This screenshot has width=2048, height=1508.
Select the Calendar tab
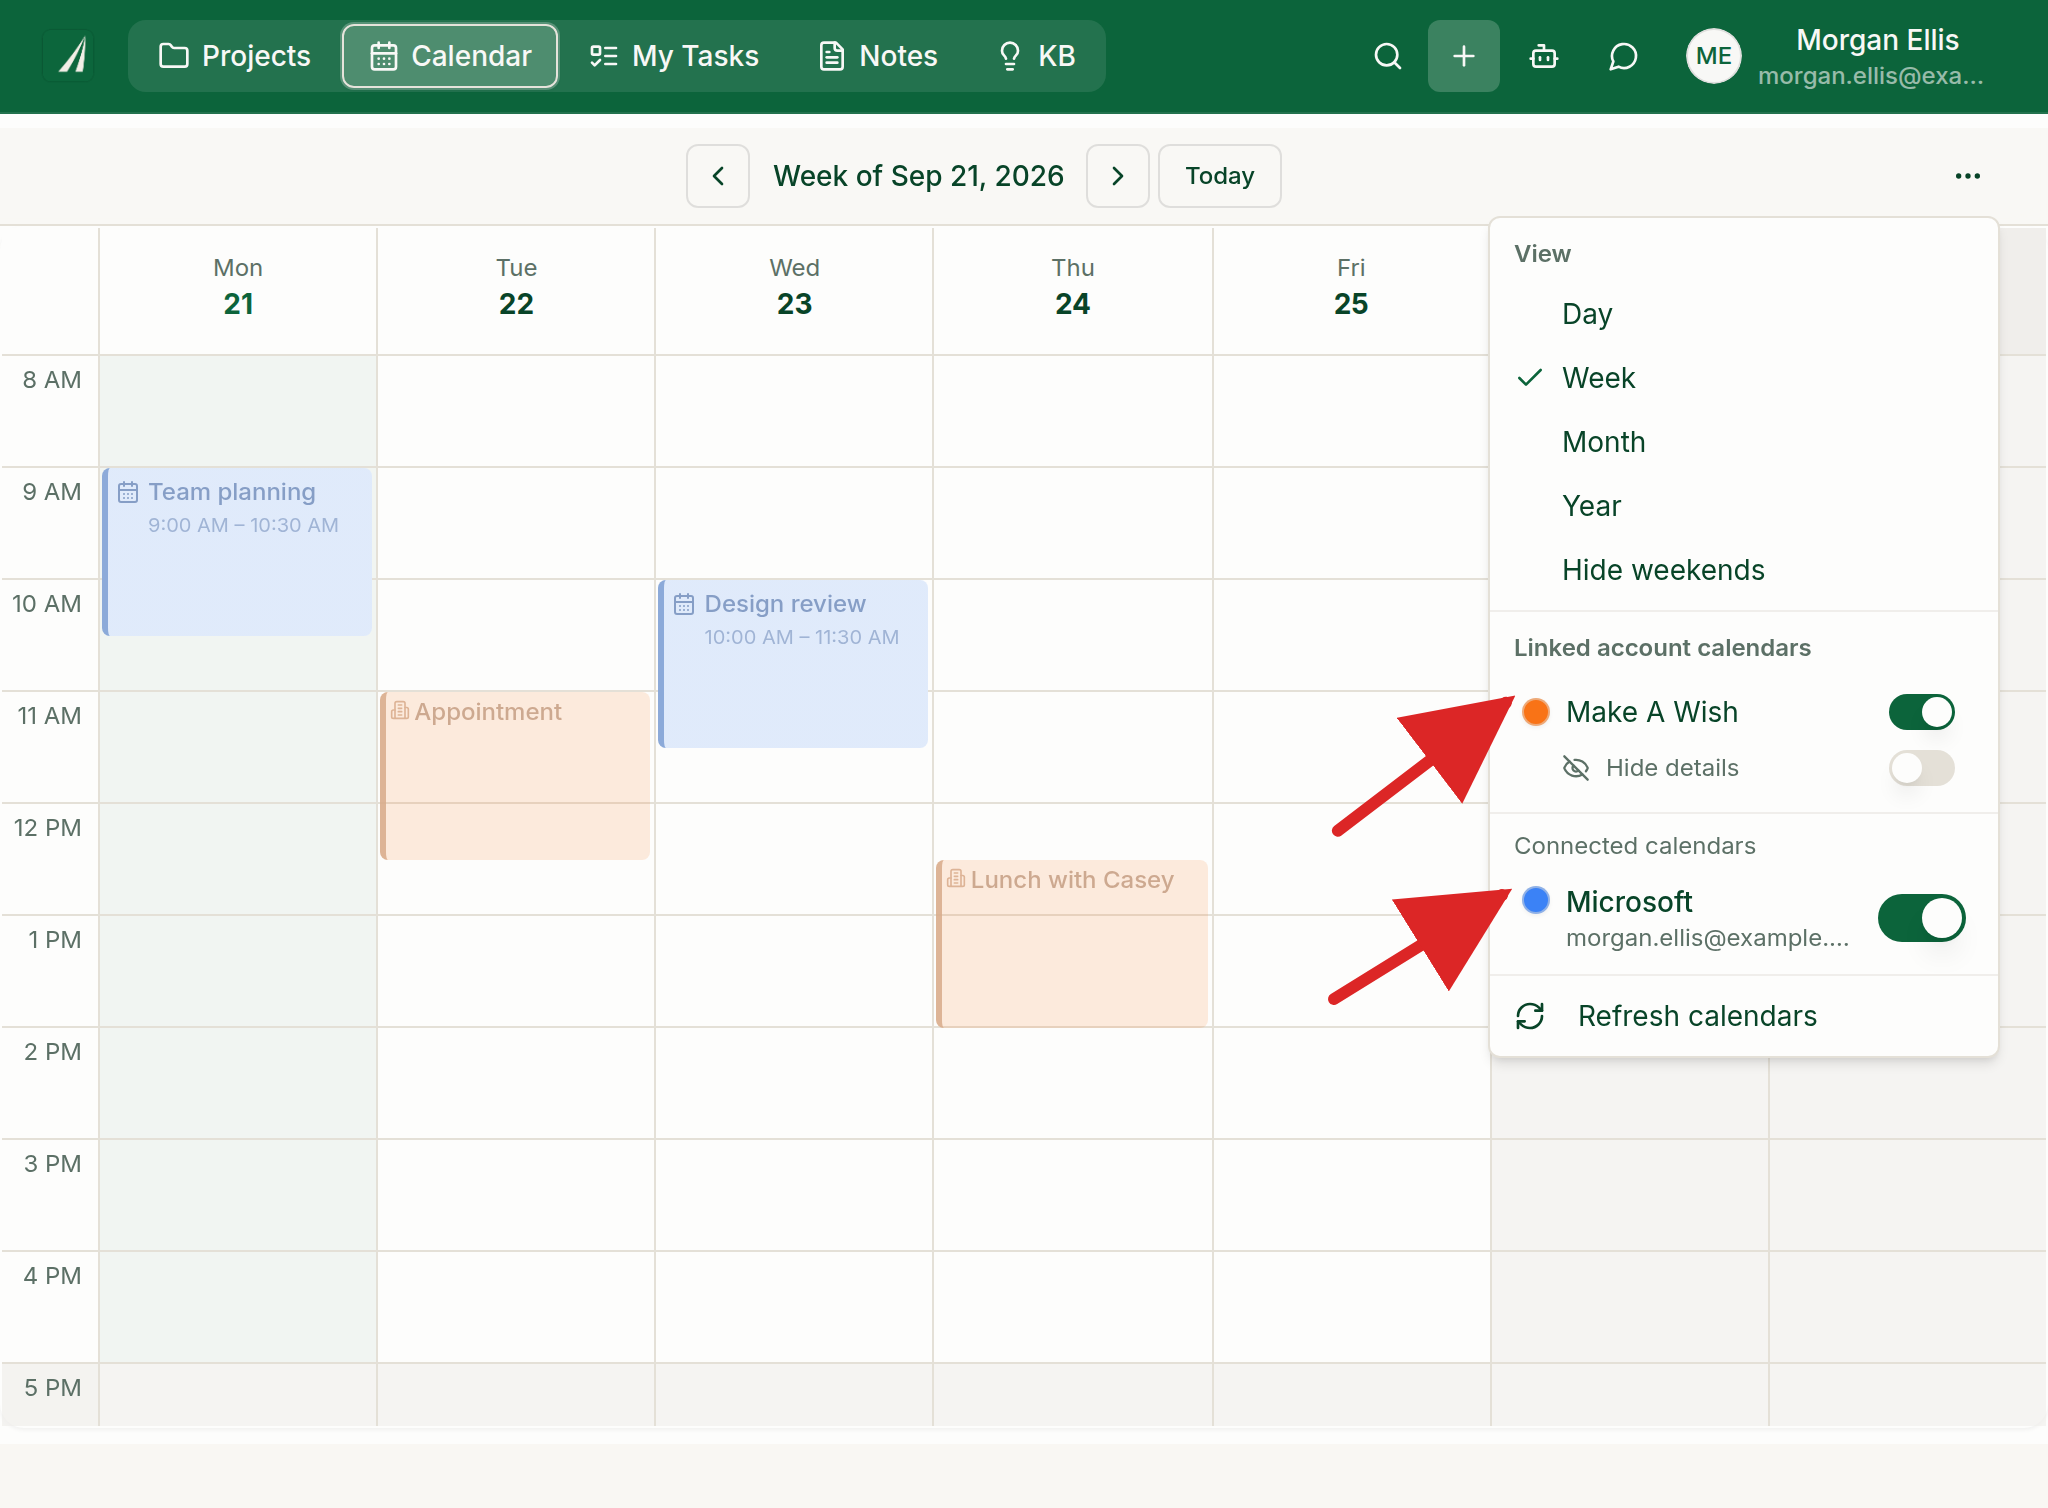[x=450, y=56]
